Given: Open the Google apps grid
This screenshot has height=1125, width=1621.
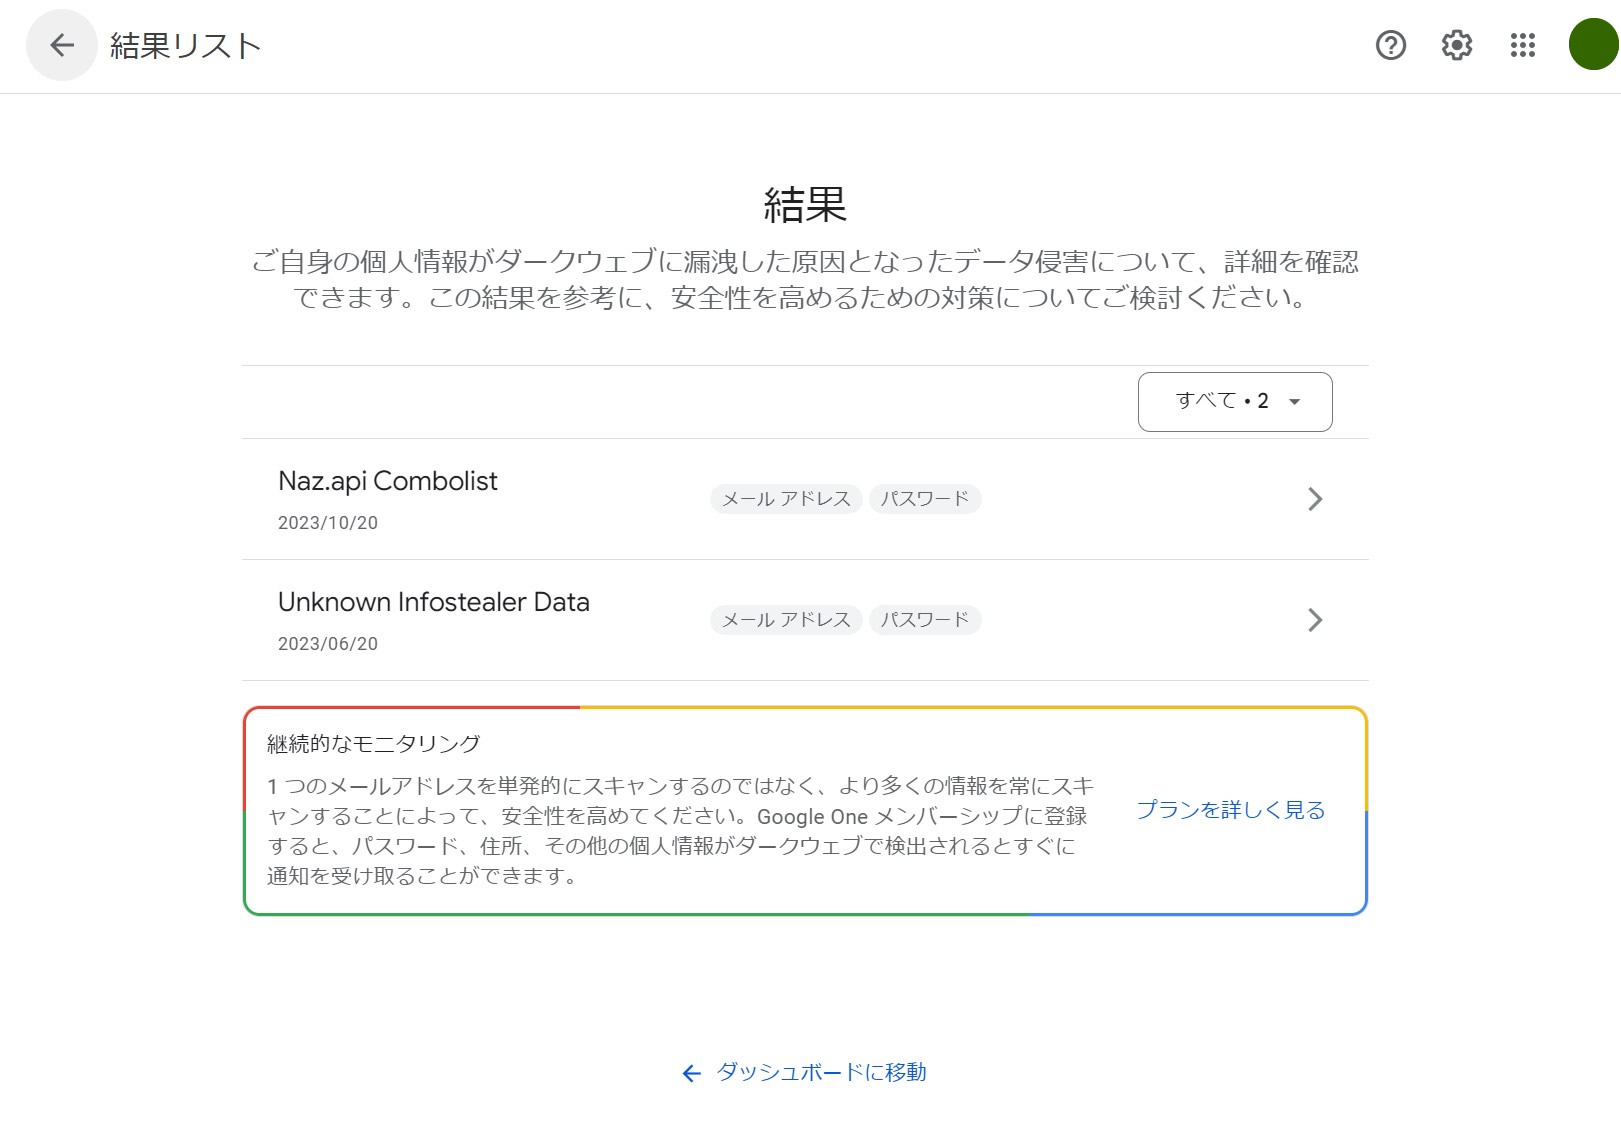Looking at the screenshot, I should [x=1522, y=45].
